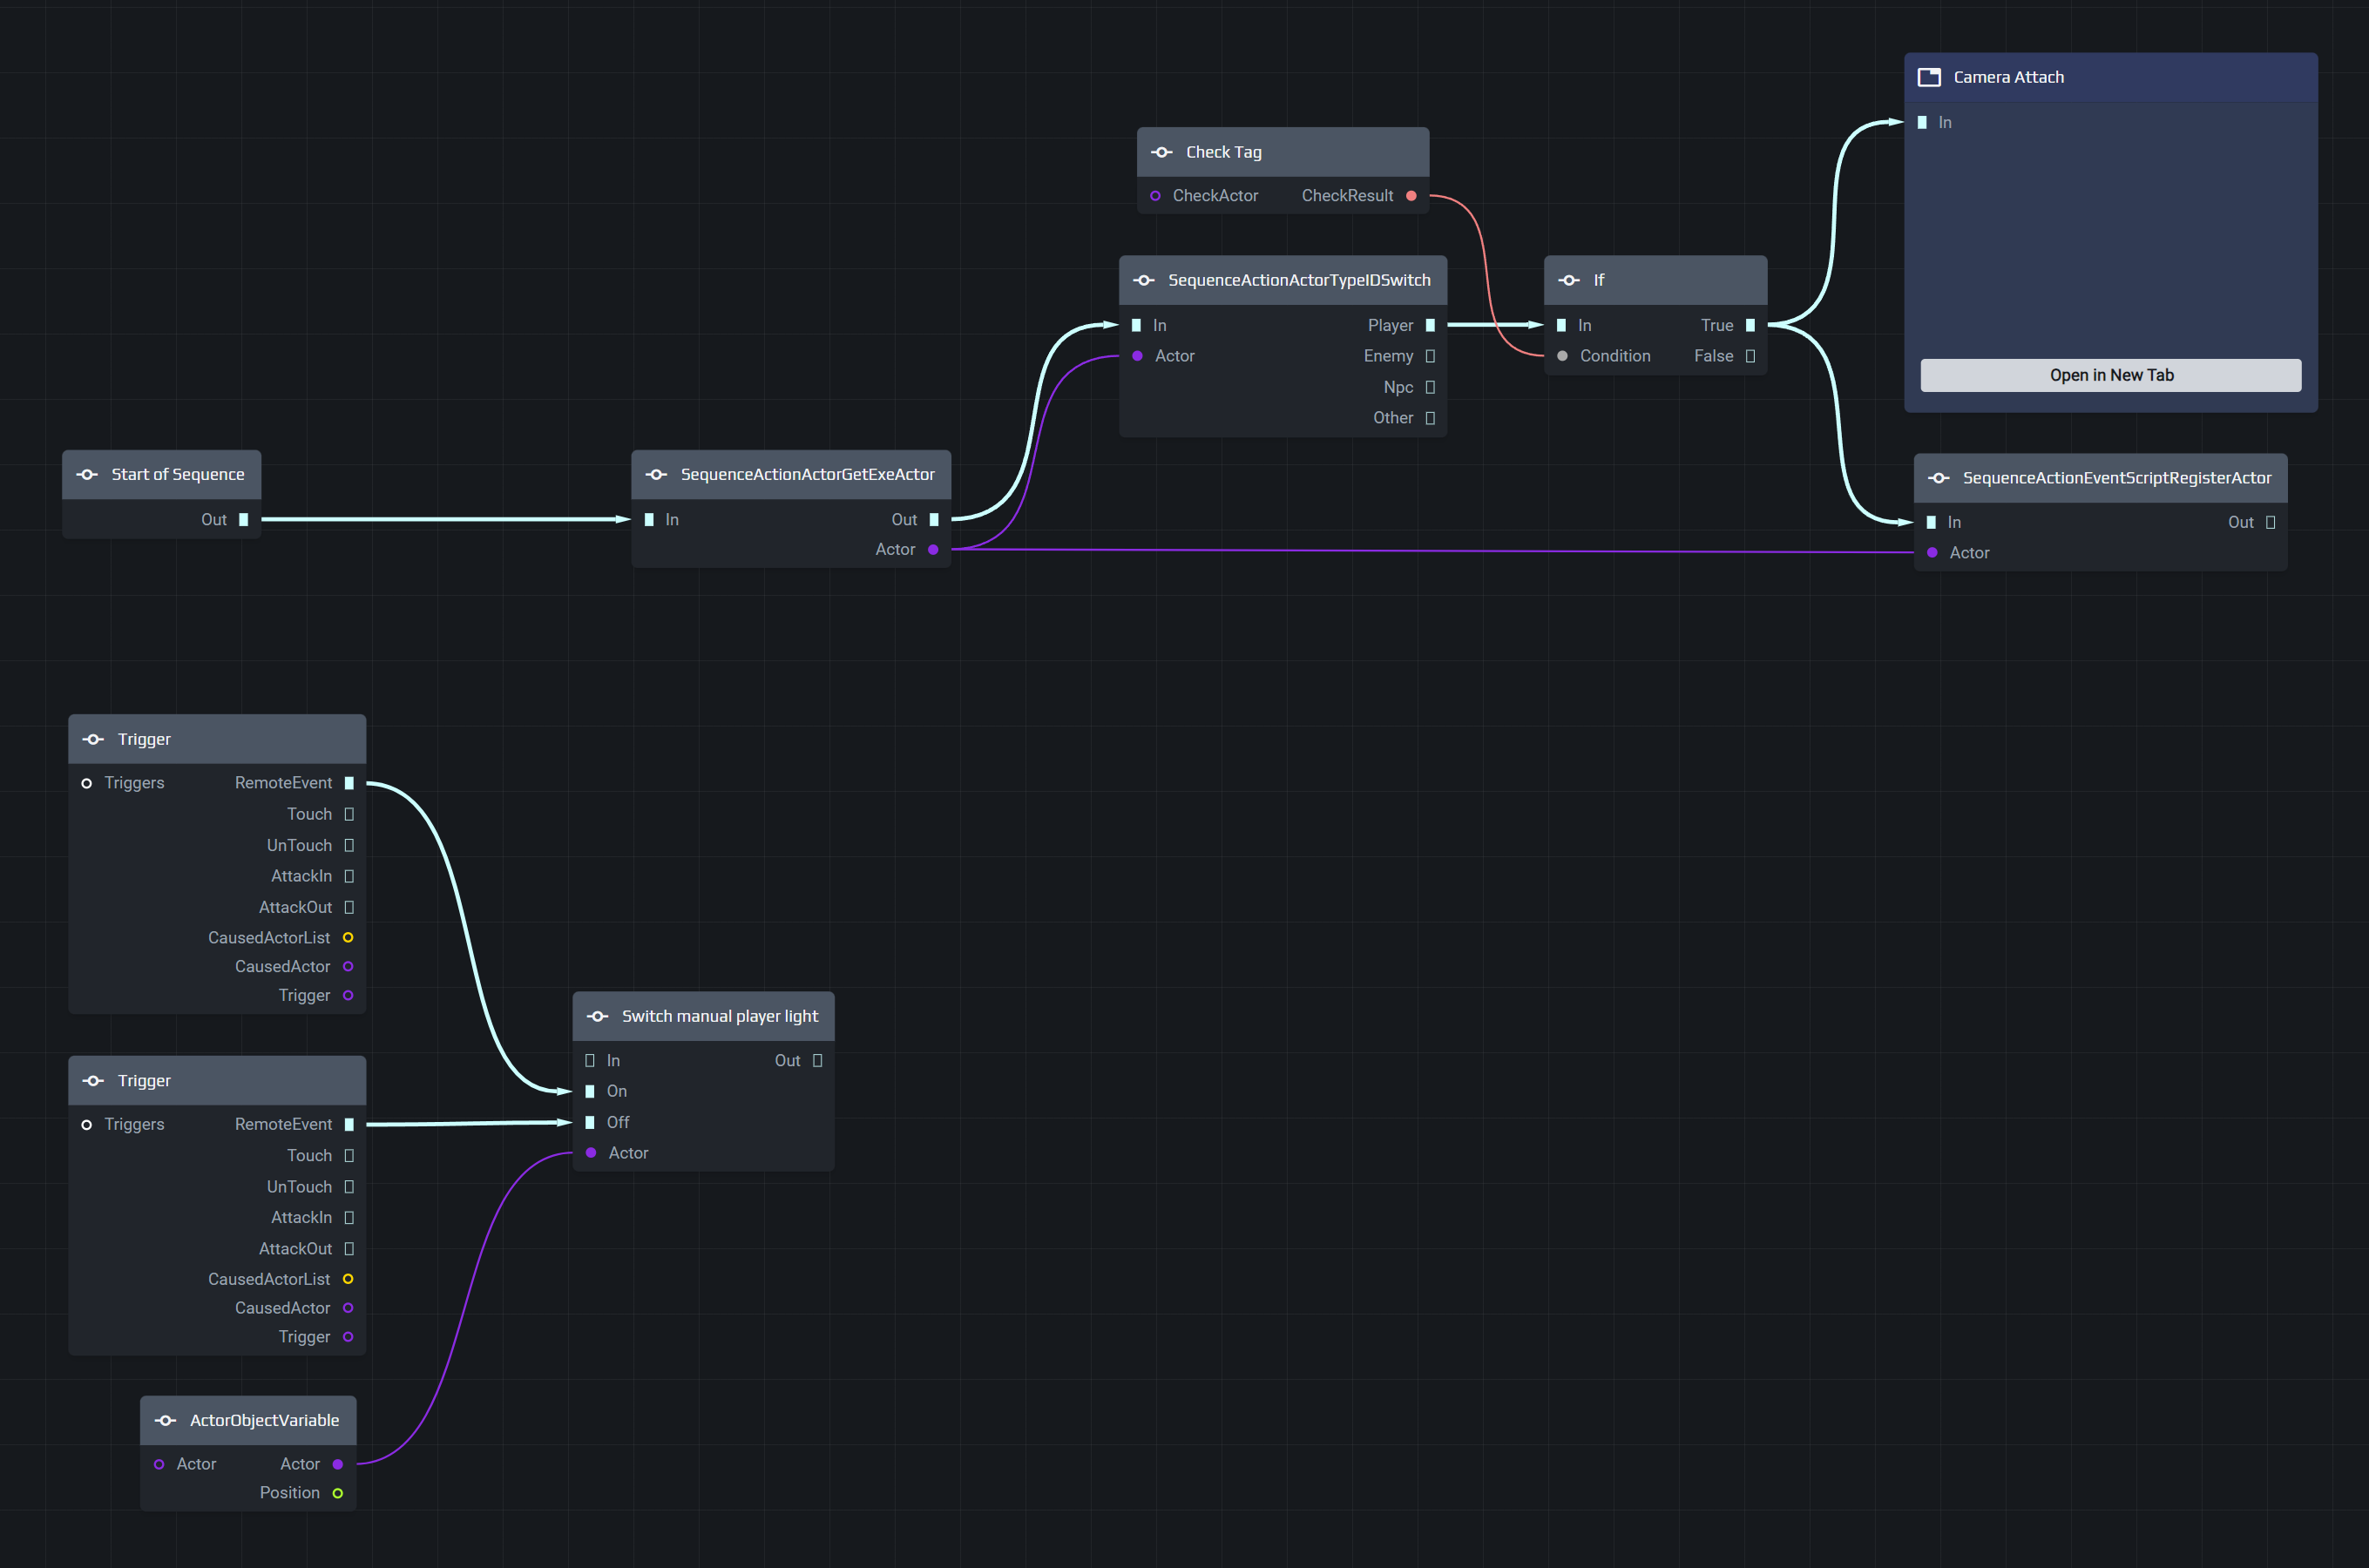
Task: Click upper Trigger CausedActor port
Action: click(348, 966)
